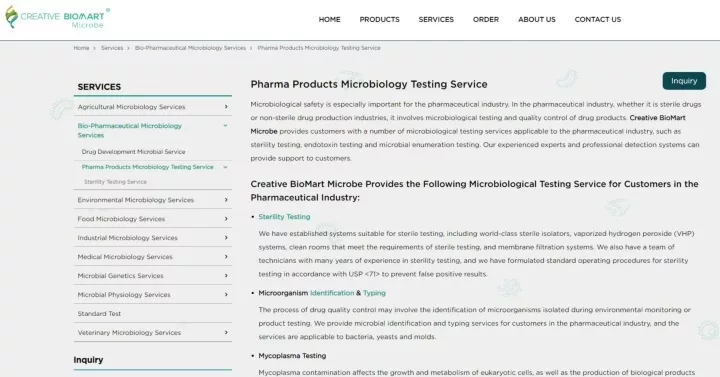The width and height of the screenshot is (720, 377).
Task: Open the Typing link
Action: 374,293
